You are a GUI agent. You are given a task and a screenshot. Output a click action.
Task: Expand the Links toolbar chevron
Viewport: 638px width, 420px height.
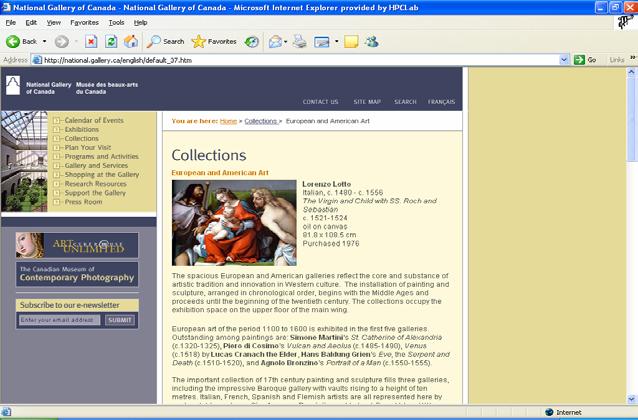[633, 58]
